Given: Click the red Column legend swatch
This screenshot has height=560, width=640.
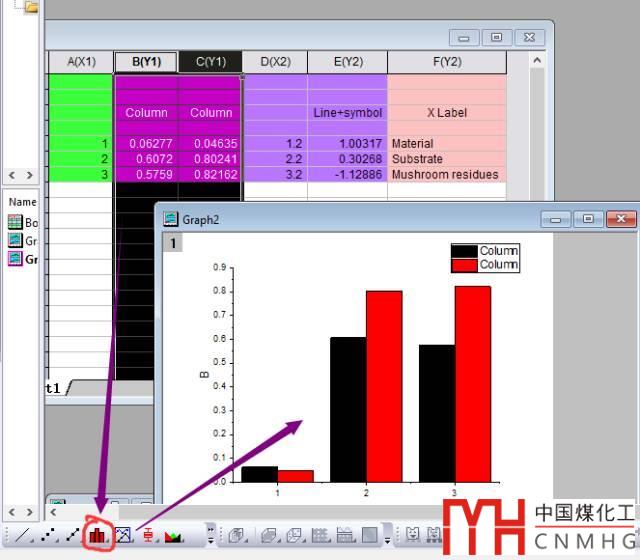Looking at the screenshot, I should pyautogui.click(x=464, y=265).
